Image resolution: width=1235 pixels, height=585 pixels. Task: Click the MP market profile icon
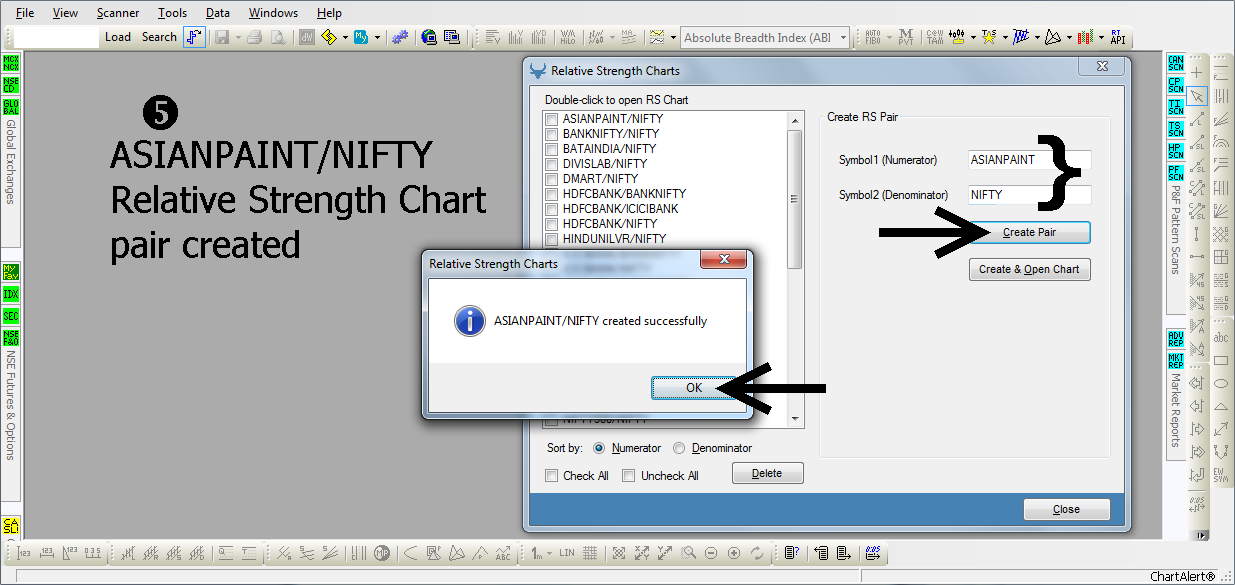(381, 553)
